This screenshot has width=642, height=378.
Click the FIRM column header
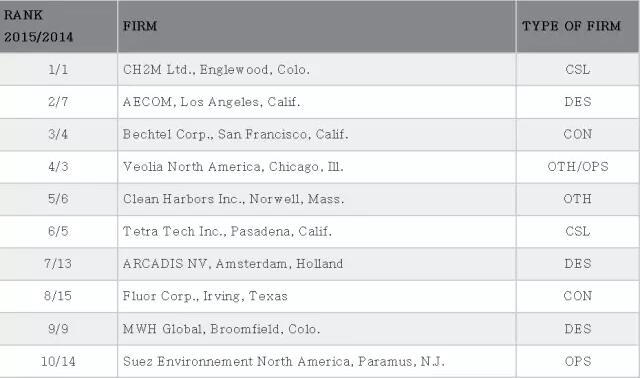pos(316,26)
